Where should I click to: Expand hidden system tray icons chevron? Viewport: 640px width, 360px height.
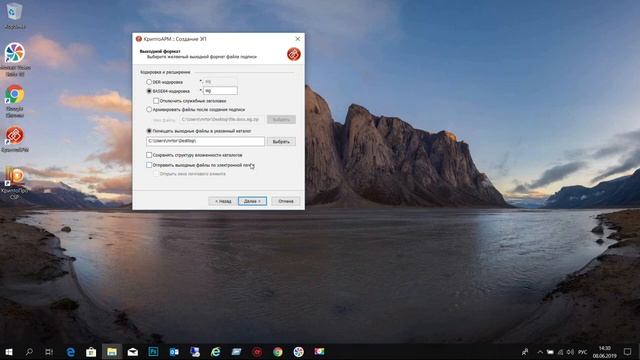point(540,352)
